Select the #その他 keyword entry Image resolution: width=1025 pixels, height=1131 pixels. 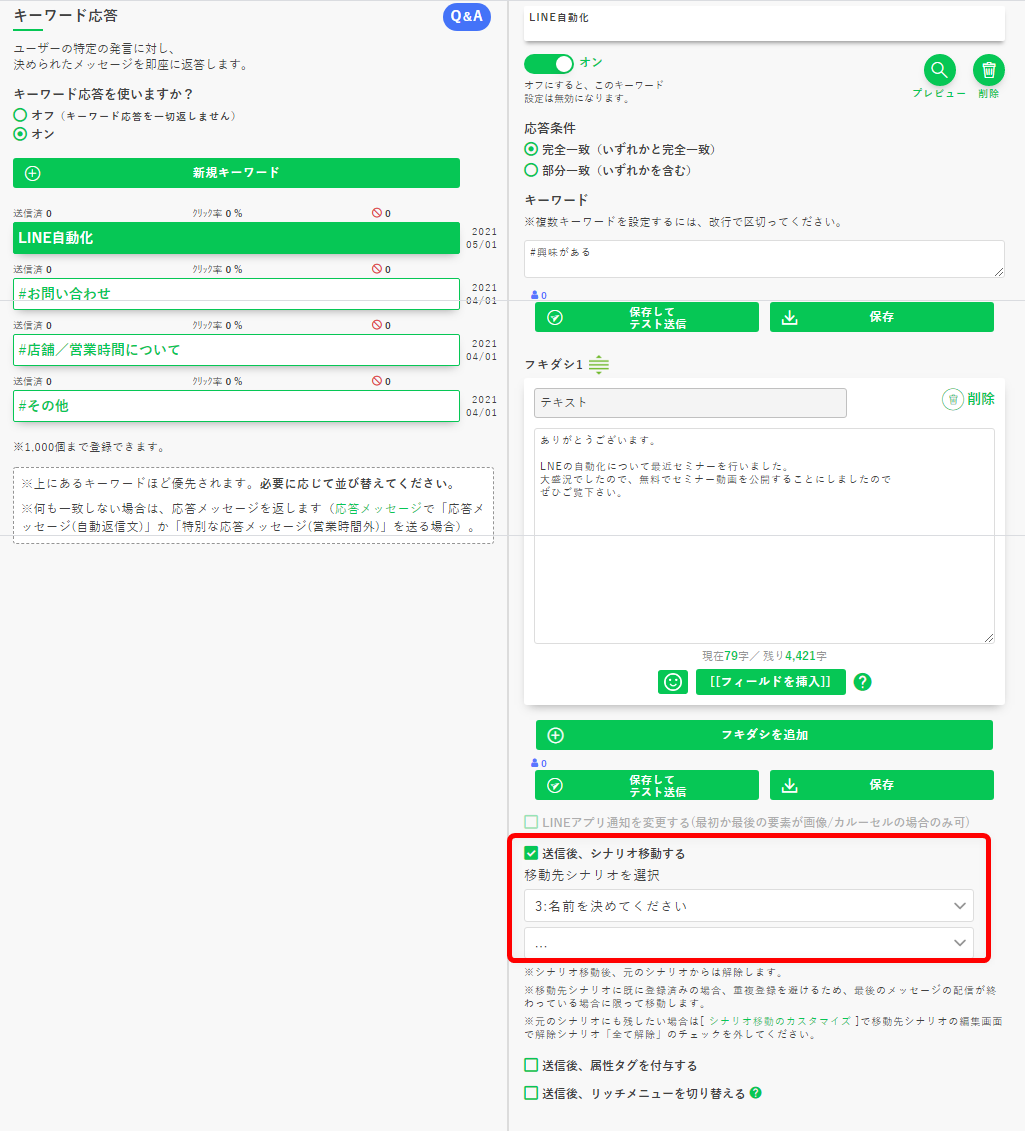click(235, 406)
